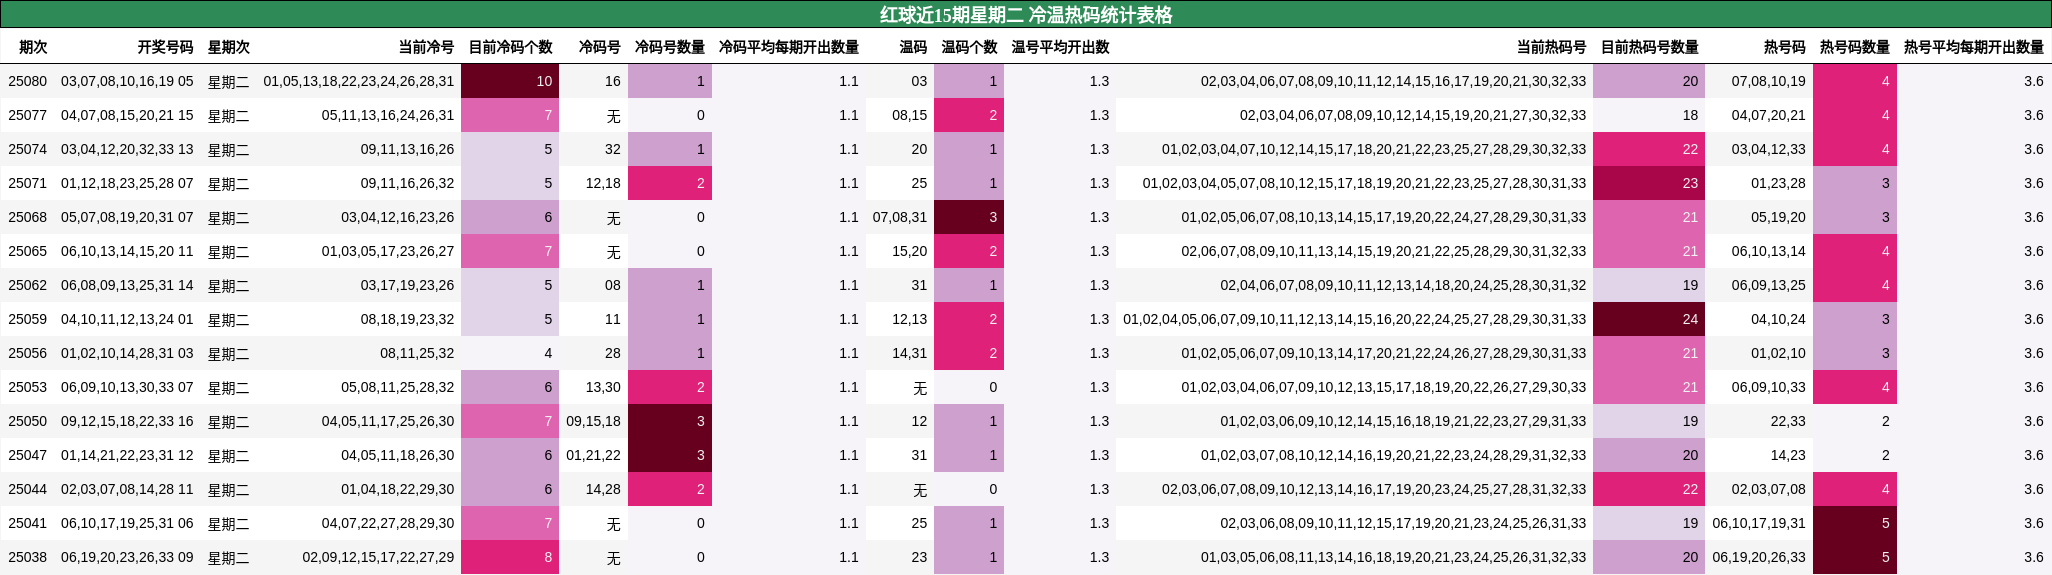
Task: Click draw numbers 09,12,15,18,22,33 16
Action: 127,421
